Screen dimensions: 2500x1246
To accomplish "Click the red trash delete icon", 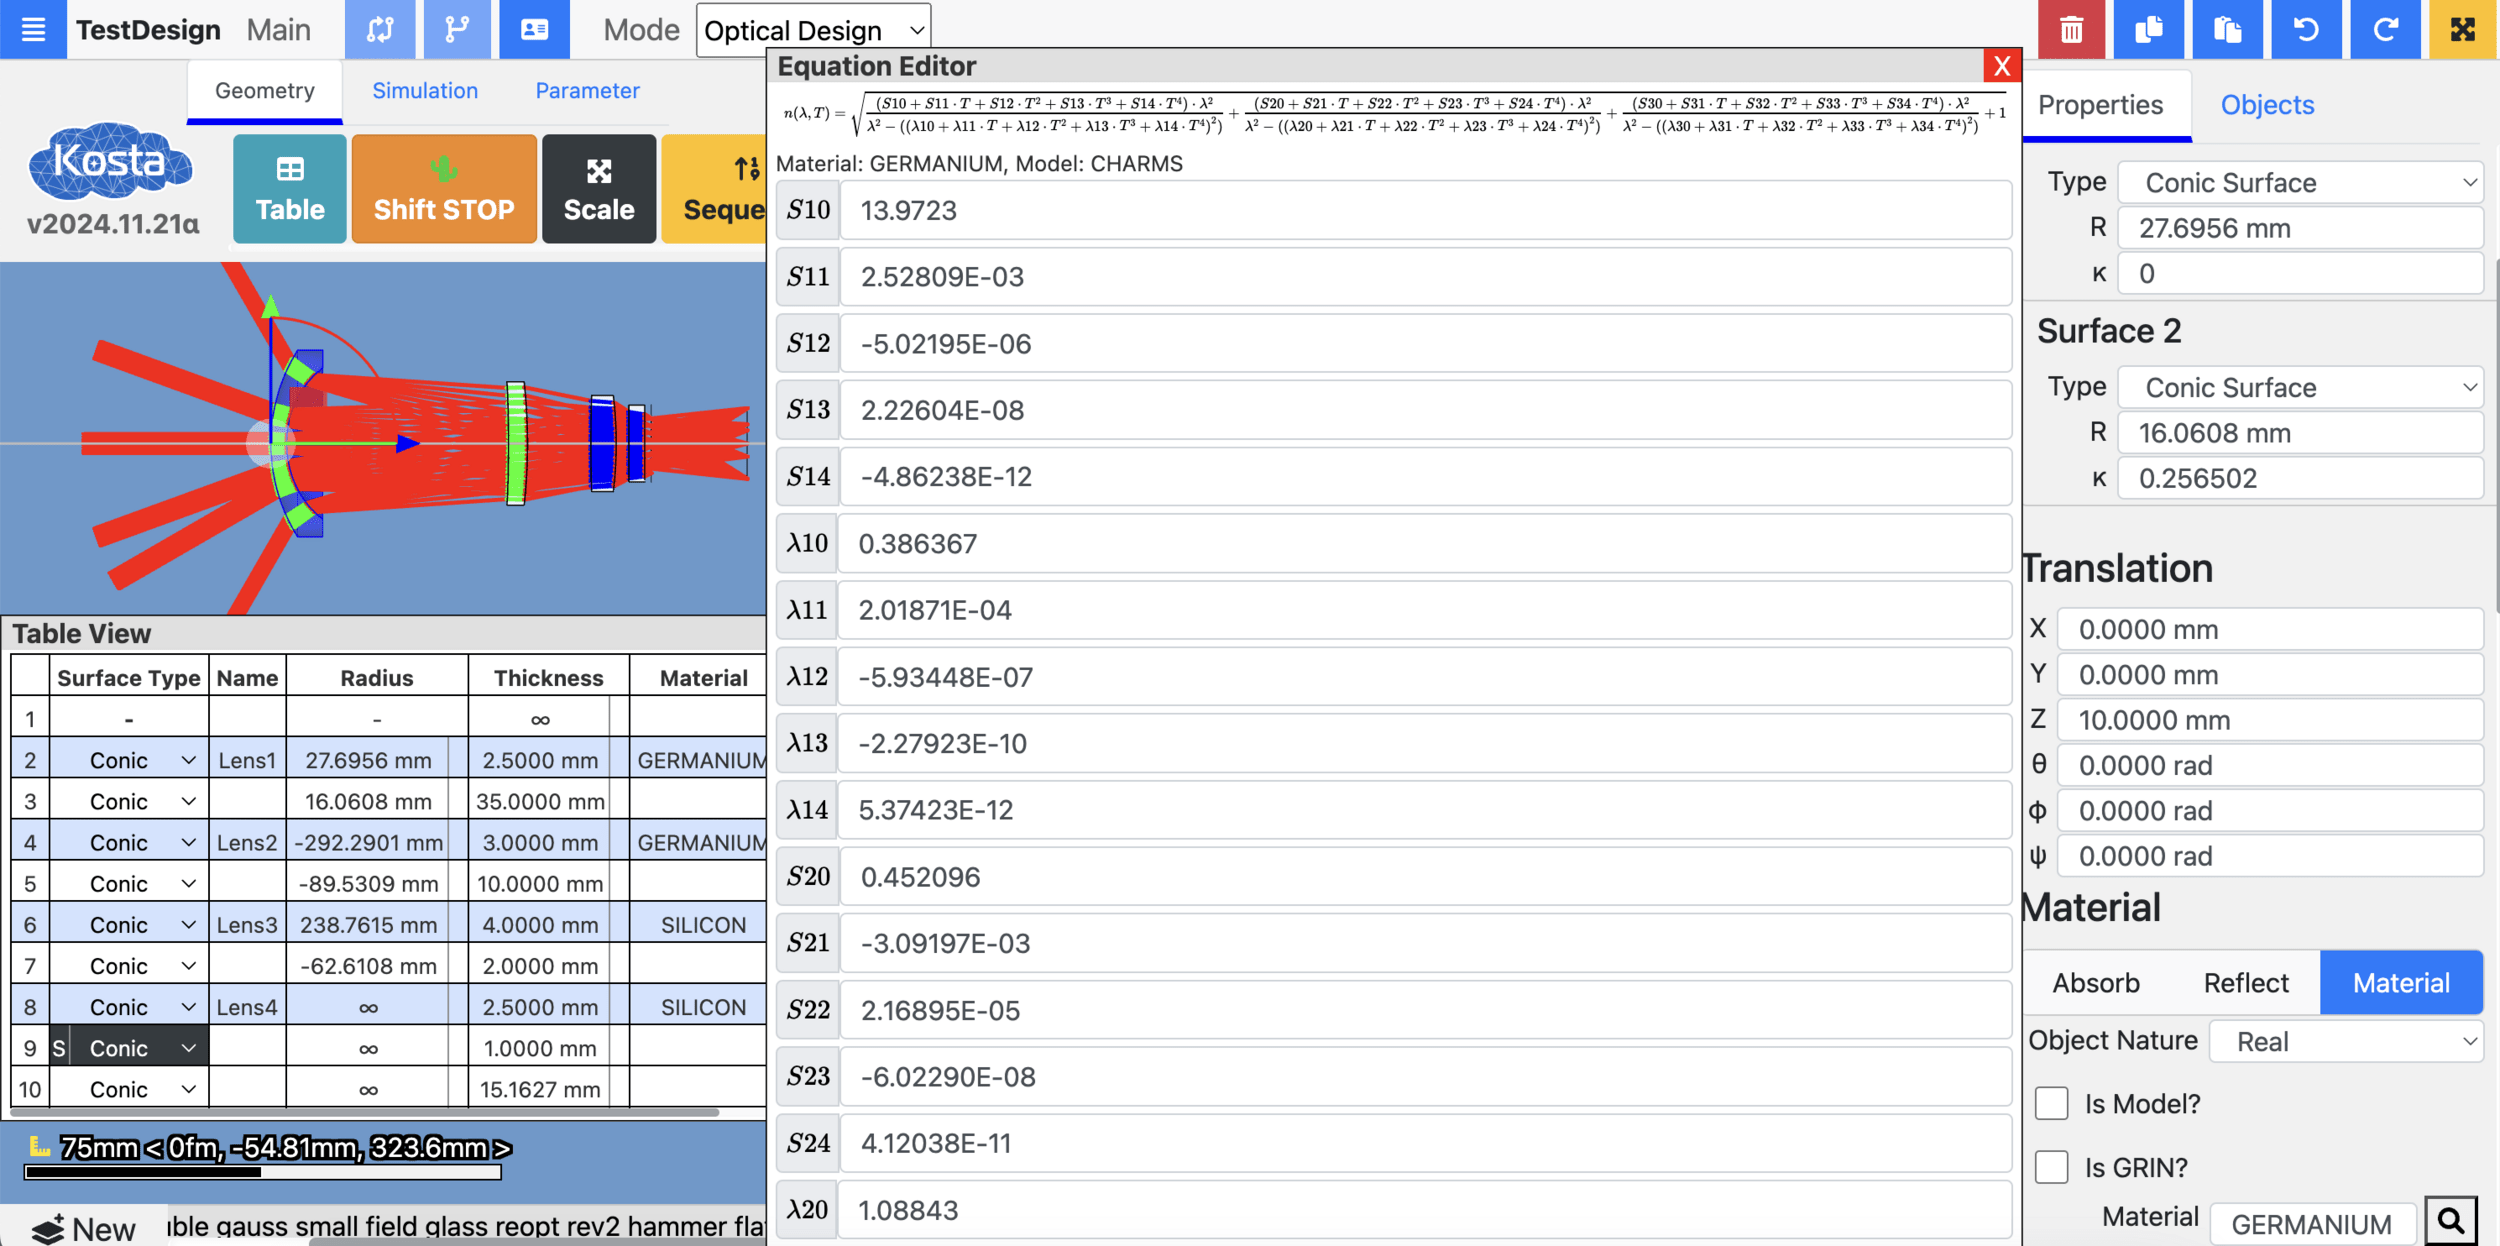I will pyautogui.click(x=2071, y=29).
